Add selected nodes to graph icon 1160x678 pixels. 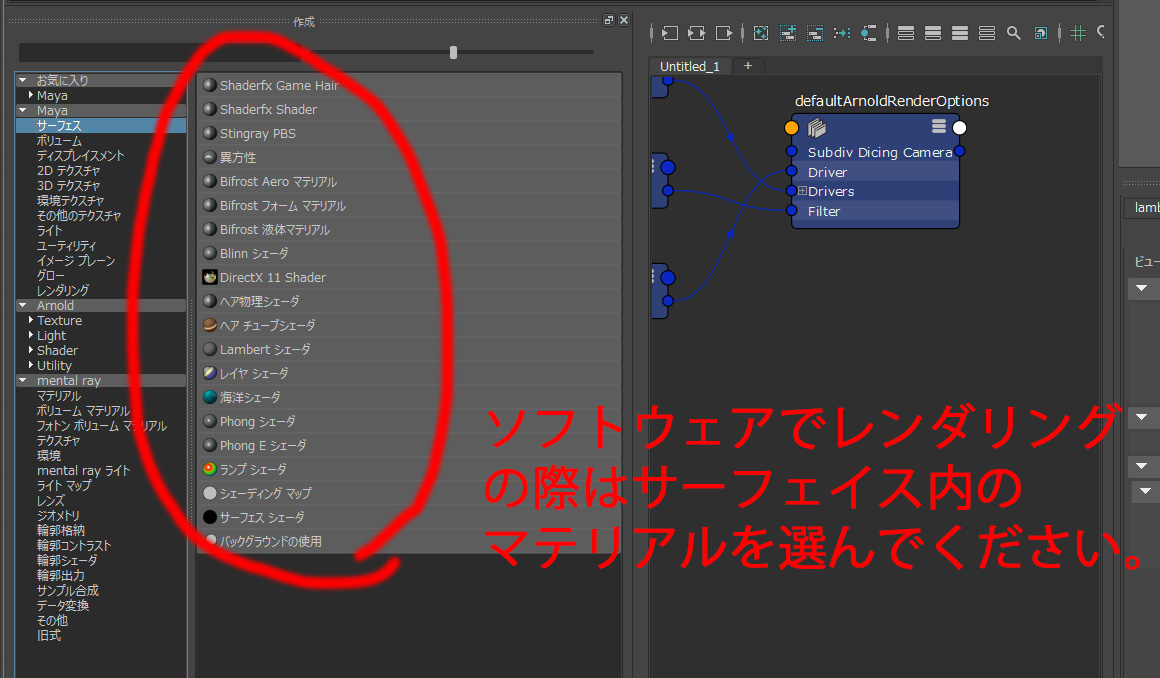point(788,33)
